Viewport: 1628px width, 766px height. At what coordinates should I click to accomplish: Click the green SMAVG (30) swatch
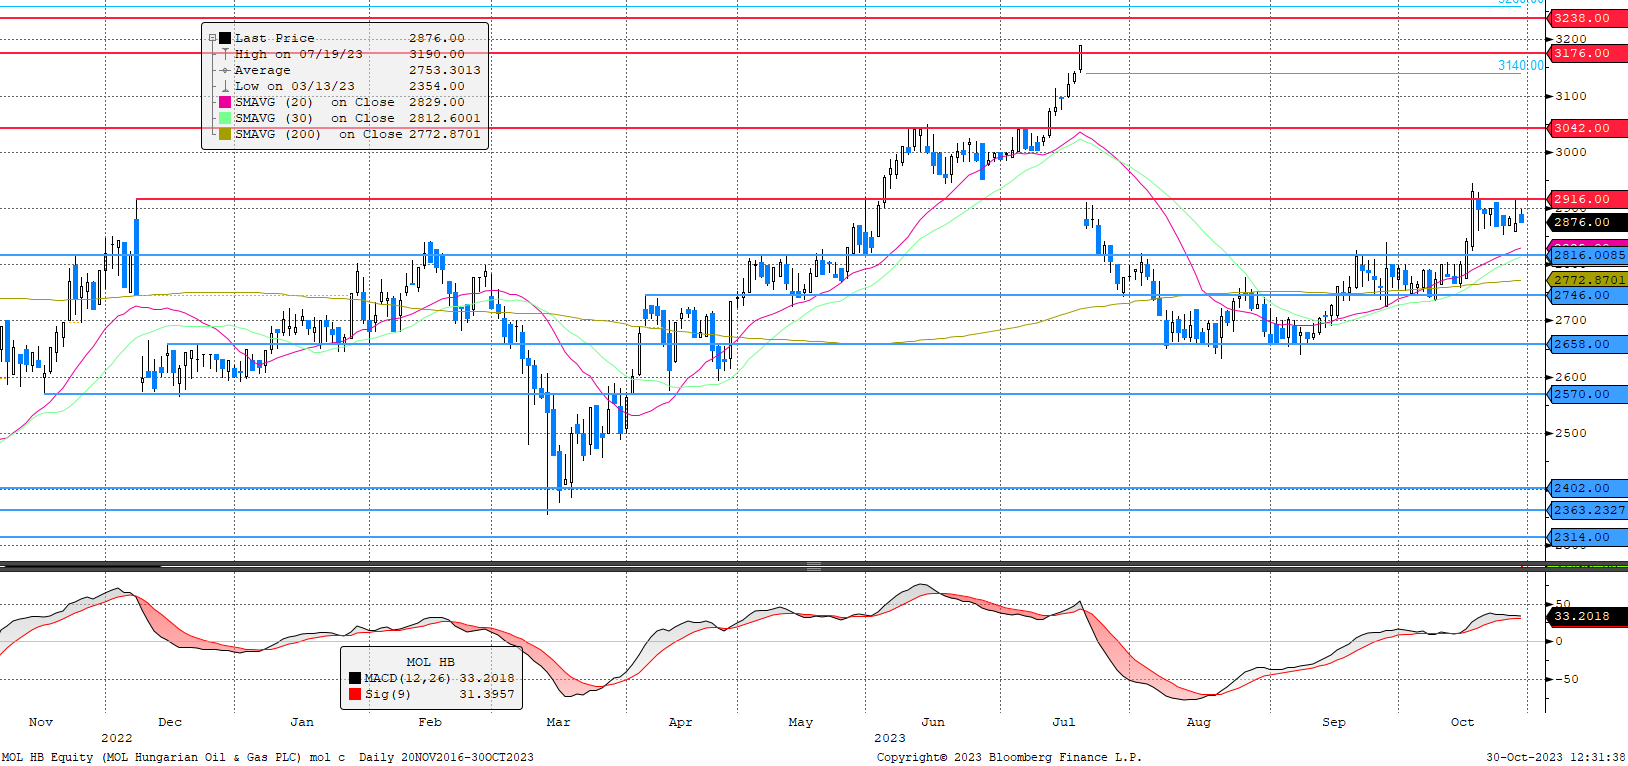(x=225, y=118)
